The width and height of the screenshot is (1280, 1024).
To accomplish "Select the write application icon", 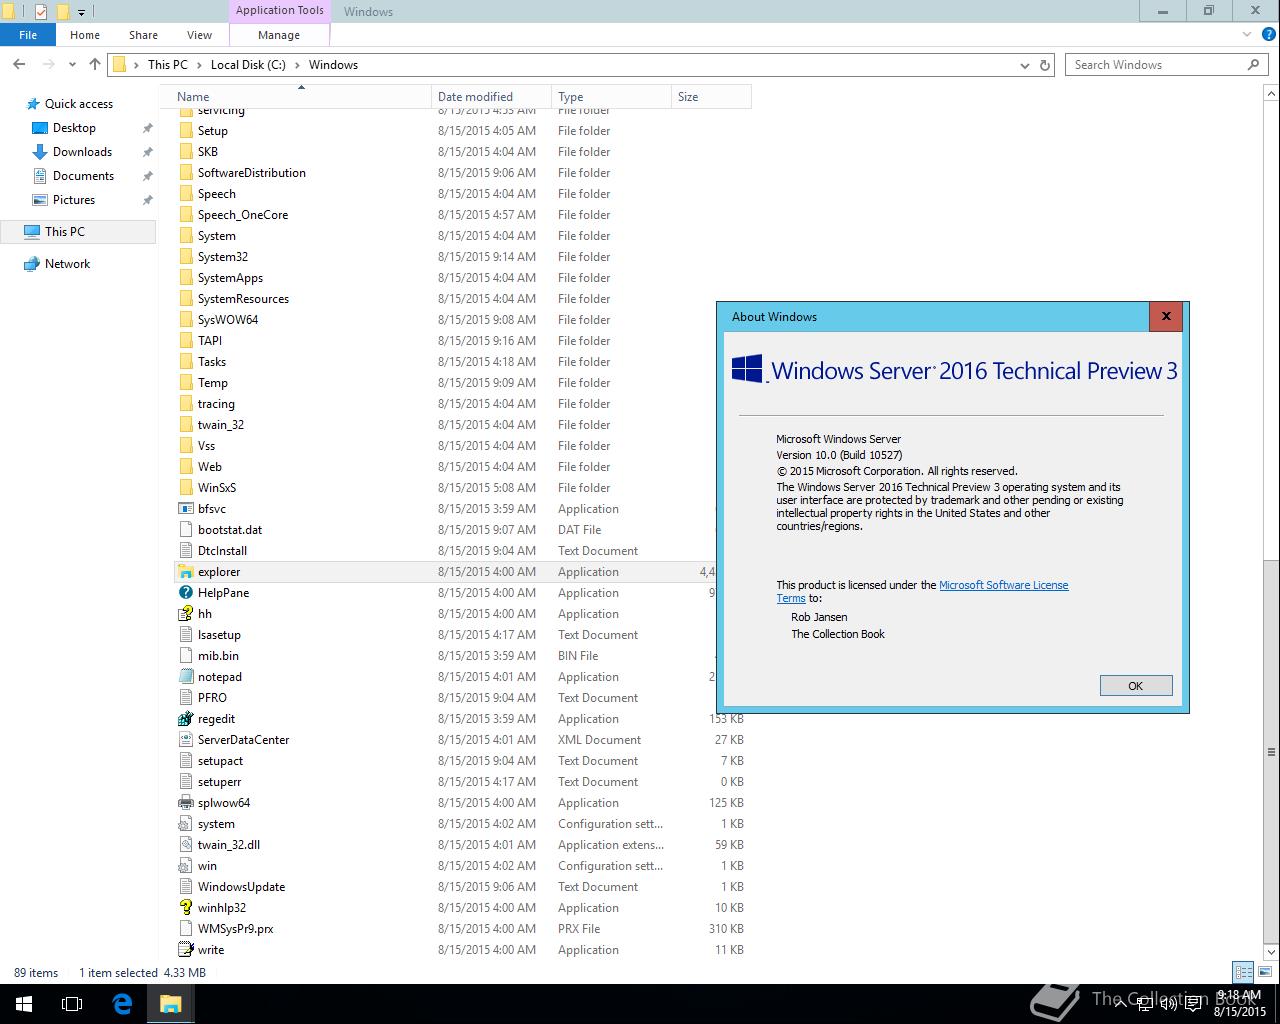I will point(185,950).
